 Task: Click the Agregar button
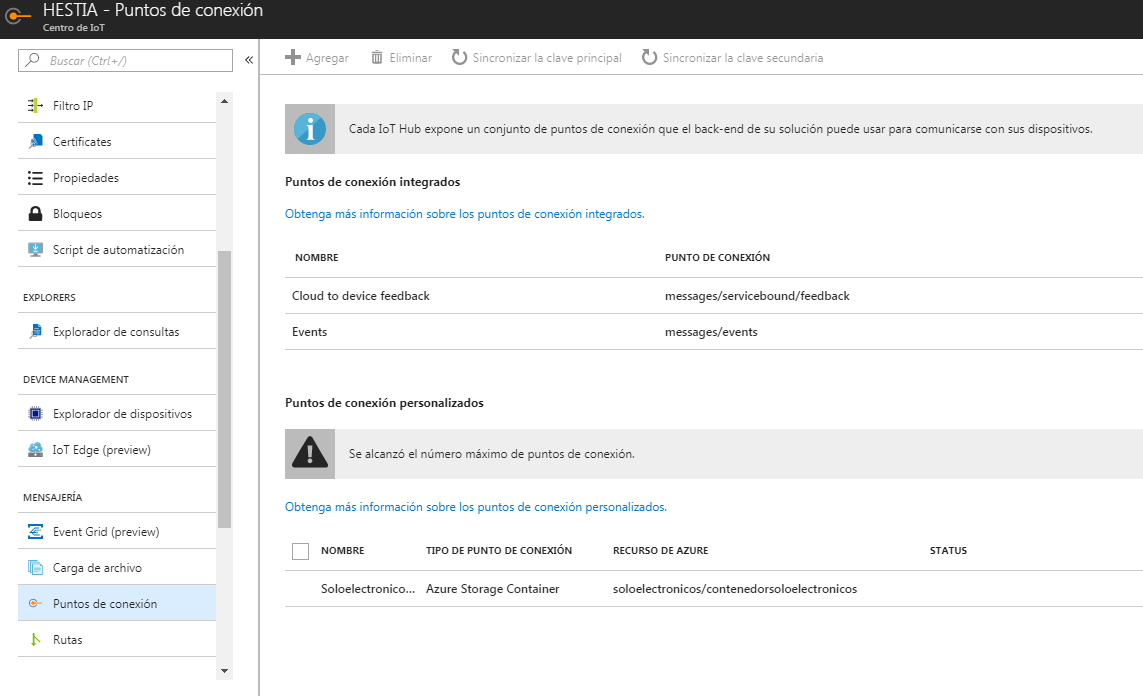point(317,58)
